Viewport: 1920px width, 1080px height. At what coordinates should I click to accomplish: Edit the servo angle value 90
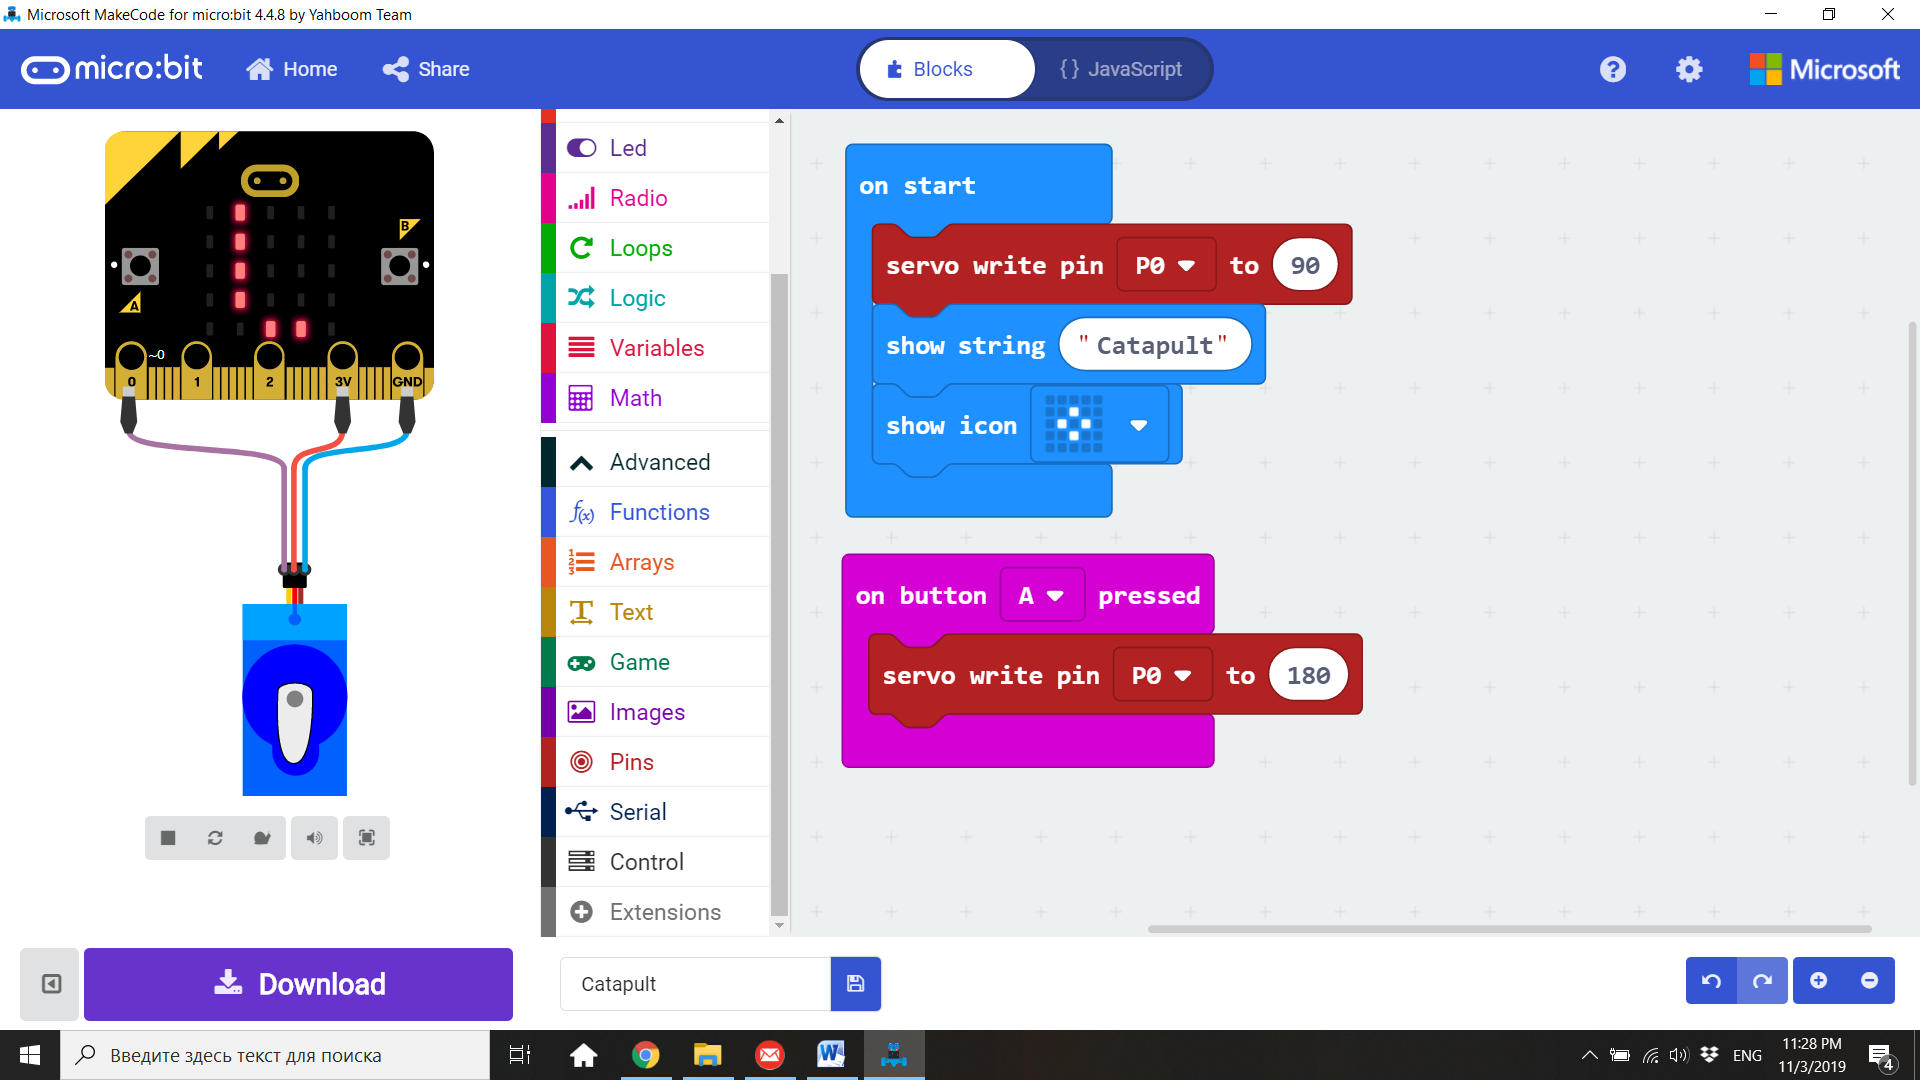pyautogui.click(x=1305, y=265)
